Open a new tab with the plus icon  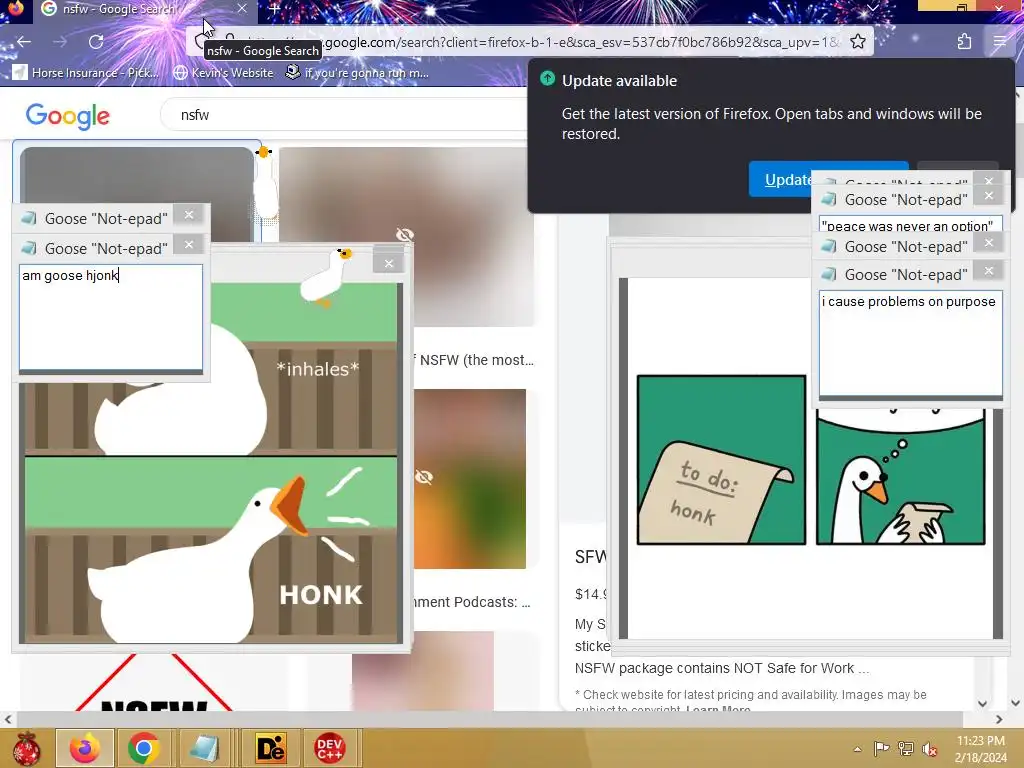pyautogui.click(x=274, y=9)
